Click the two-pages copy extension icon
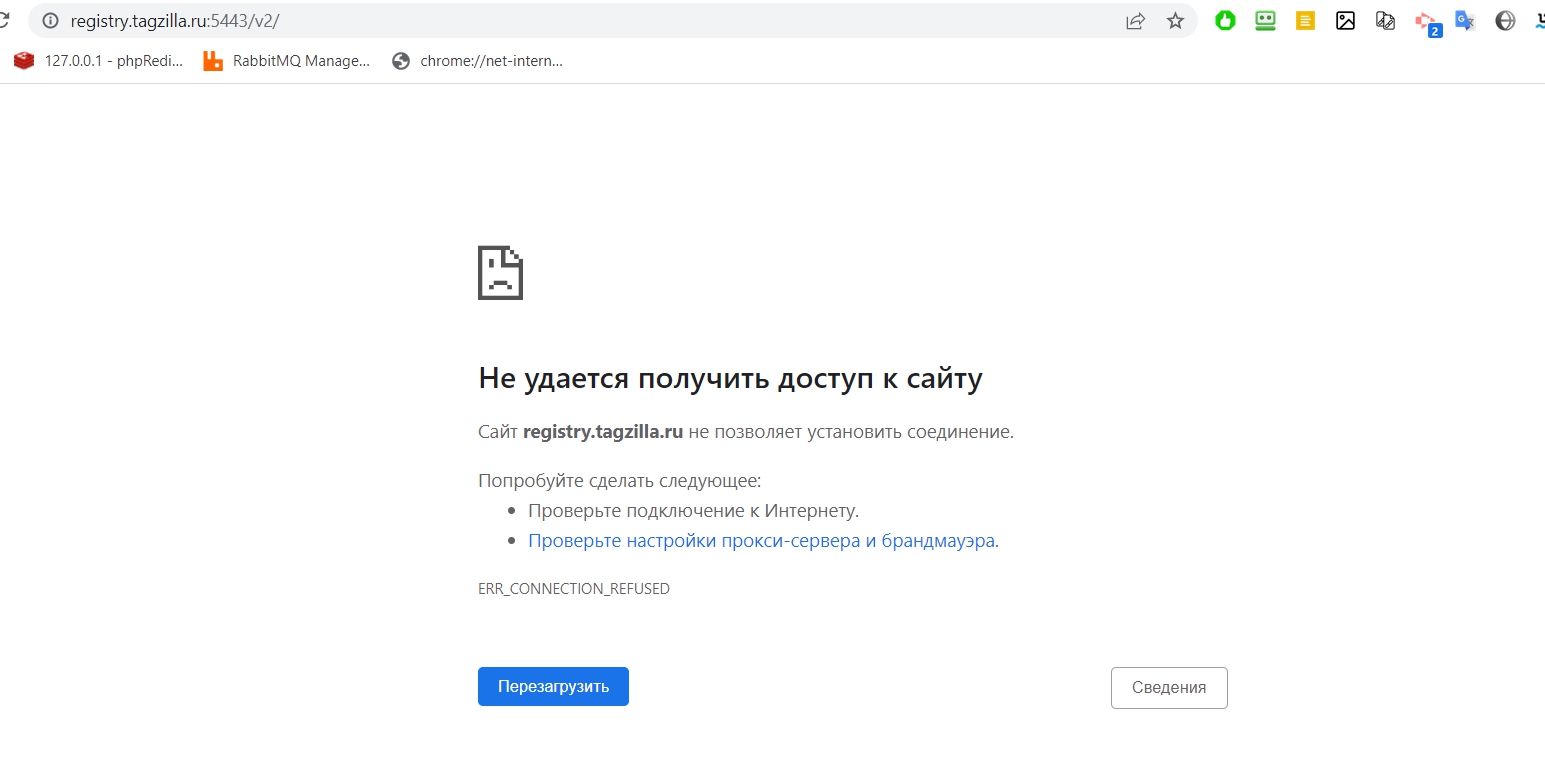The width and height of the screenshot is (1545, 757). [x=1385, y=20]
